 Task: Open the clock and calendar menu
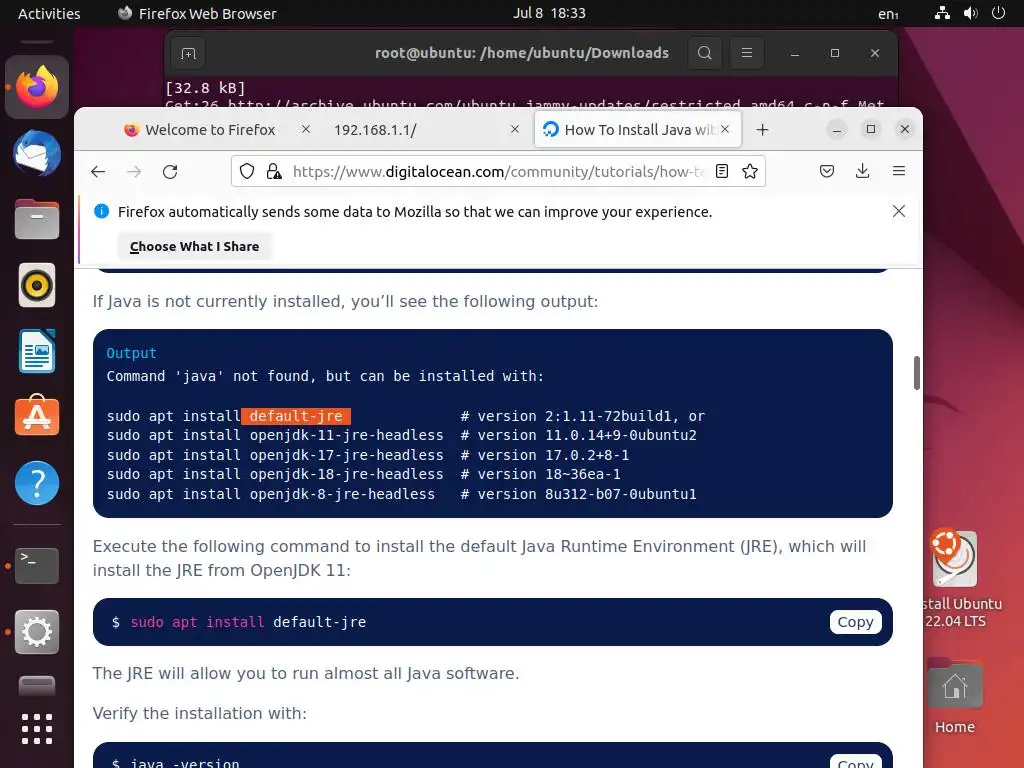(549, 13)
